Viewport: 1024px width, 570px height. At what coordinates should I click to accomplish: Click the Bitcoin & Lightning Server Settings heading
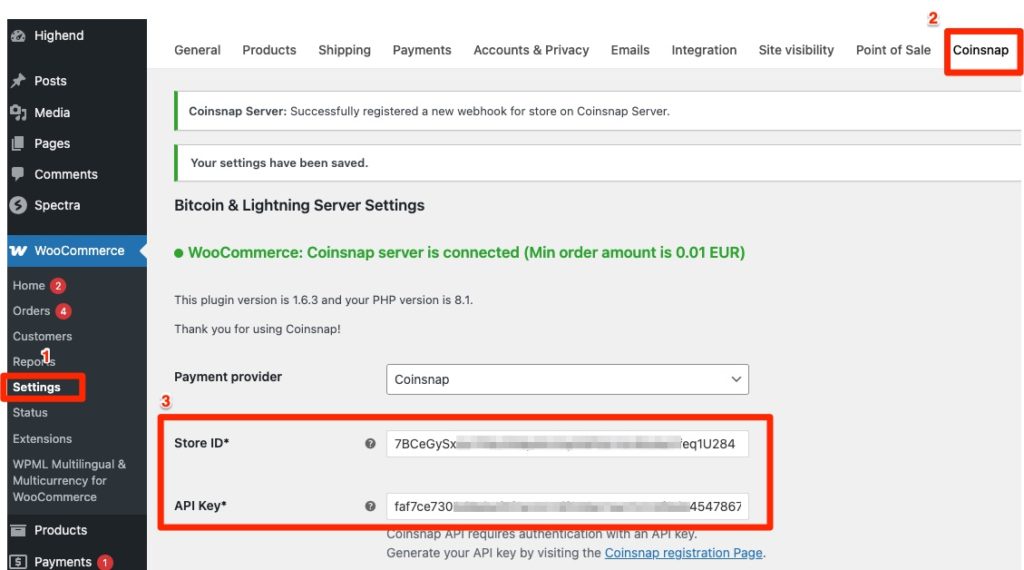[299, 205]
